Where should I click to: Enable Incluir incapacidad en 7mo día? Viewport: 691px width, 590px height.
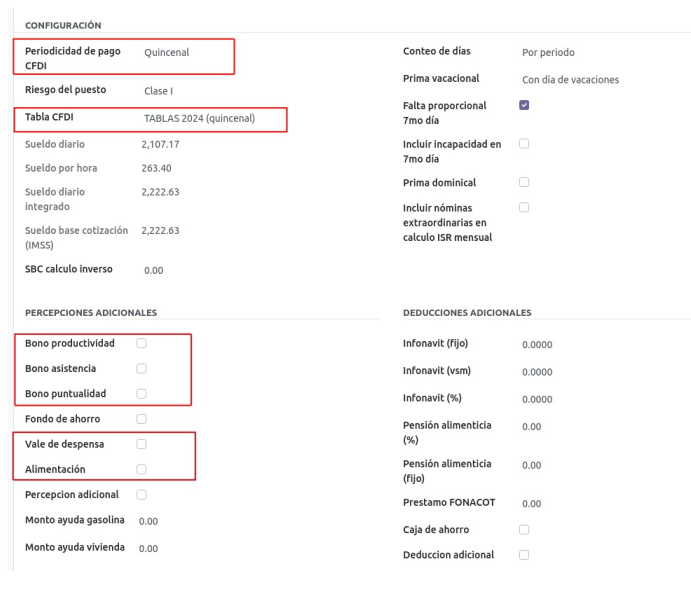pyautogui.click(x=525, y=144)
